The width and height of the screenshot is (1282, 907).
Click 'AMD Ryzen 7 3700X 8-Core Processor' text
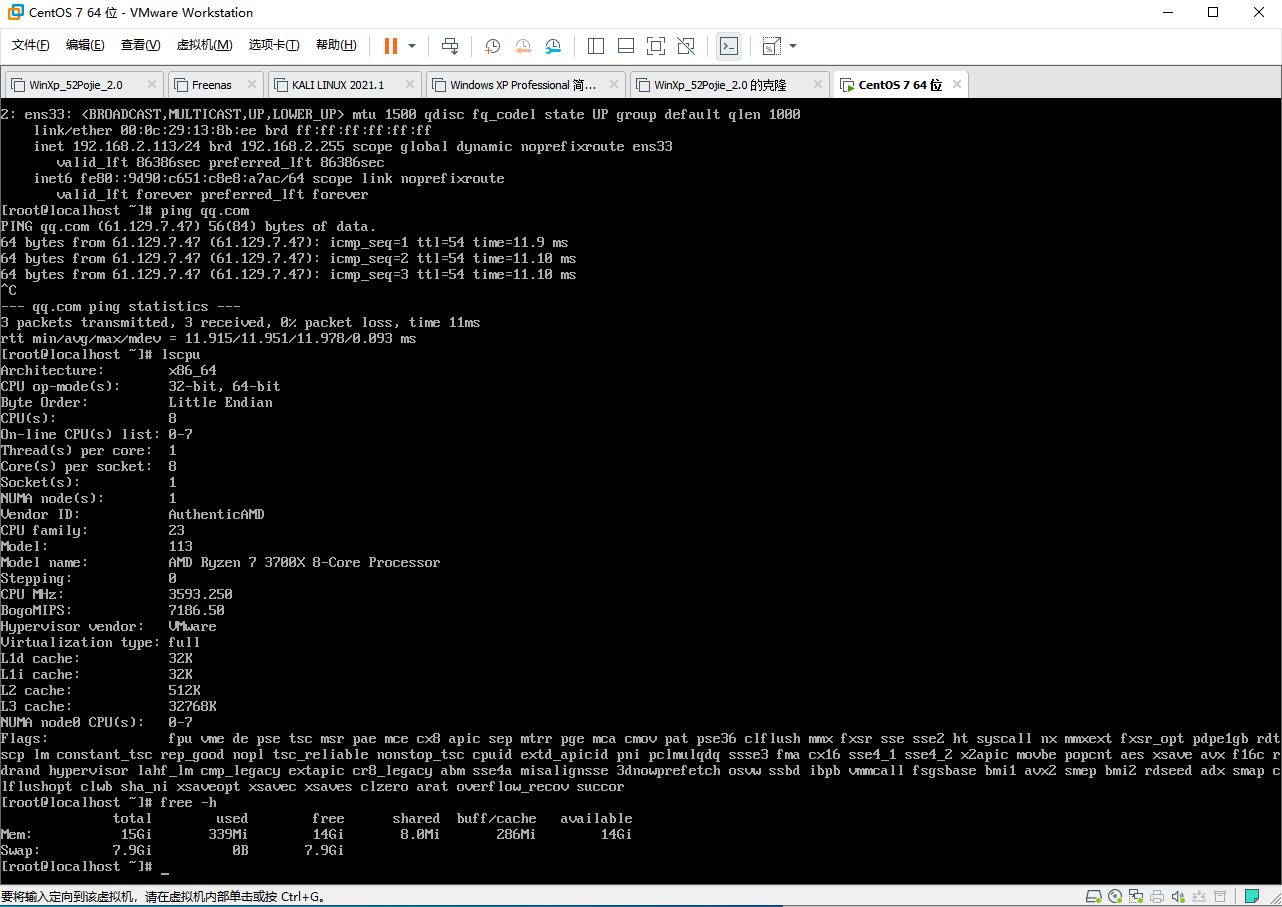(304, 563)
